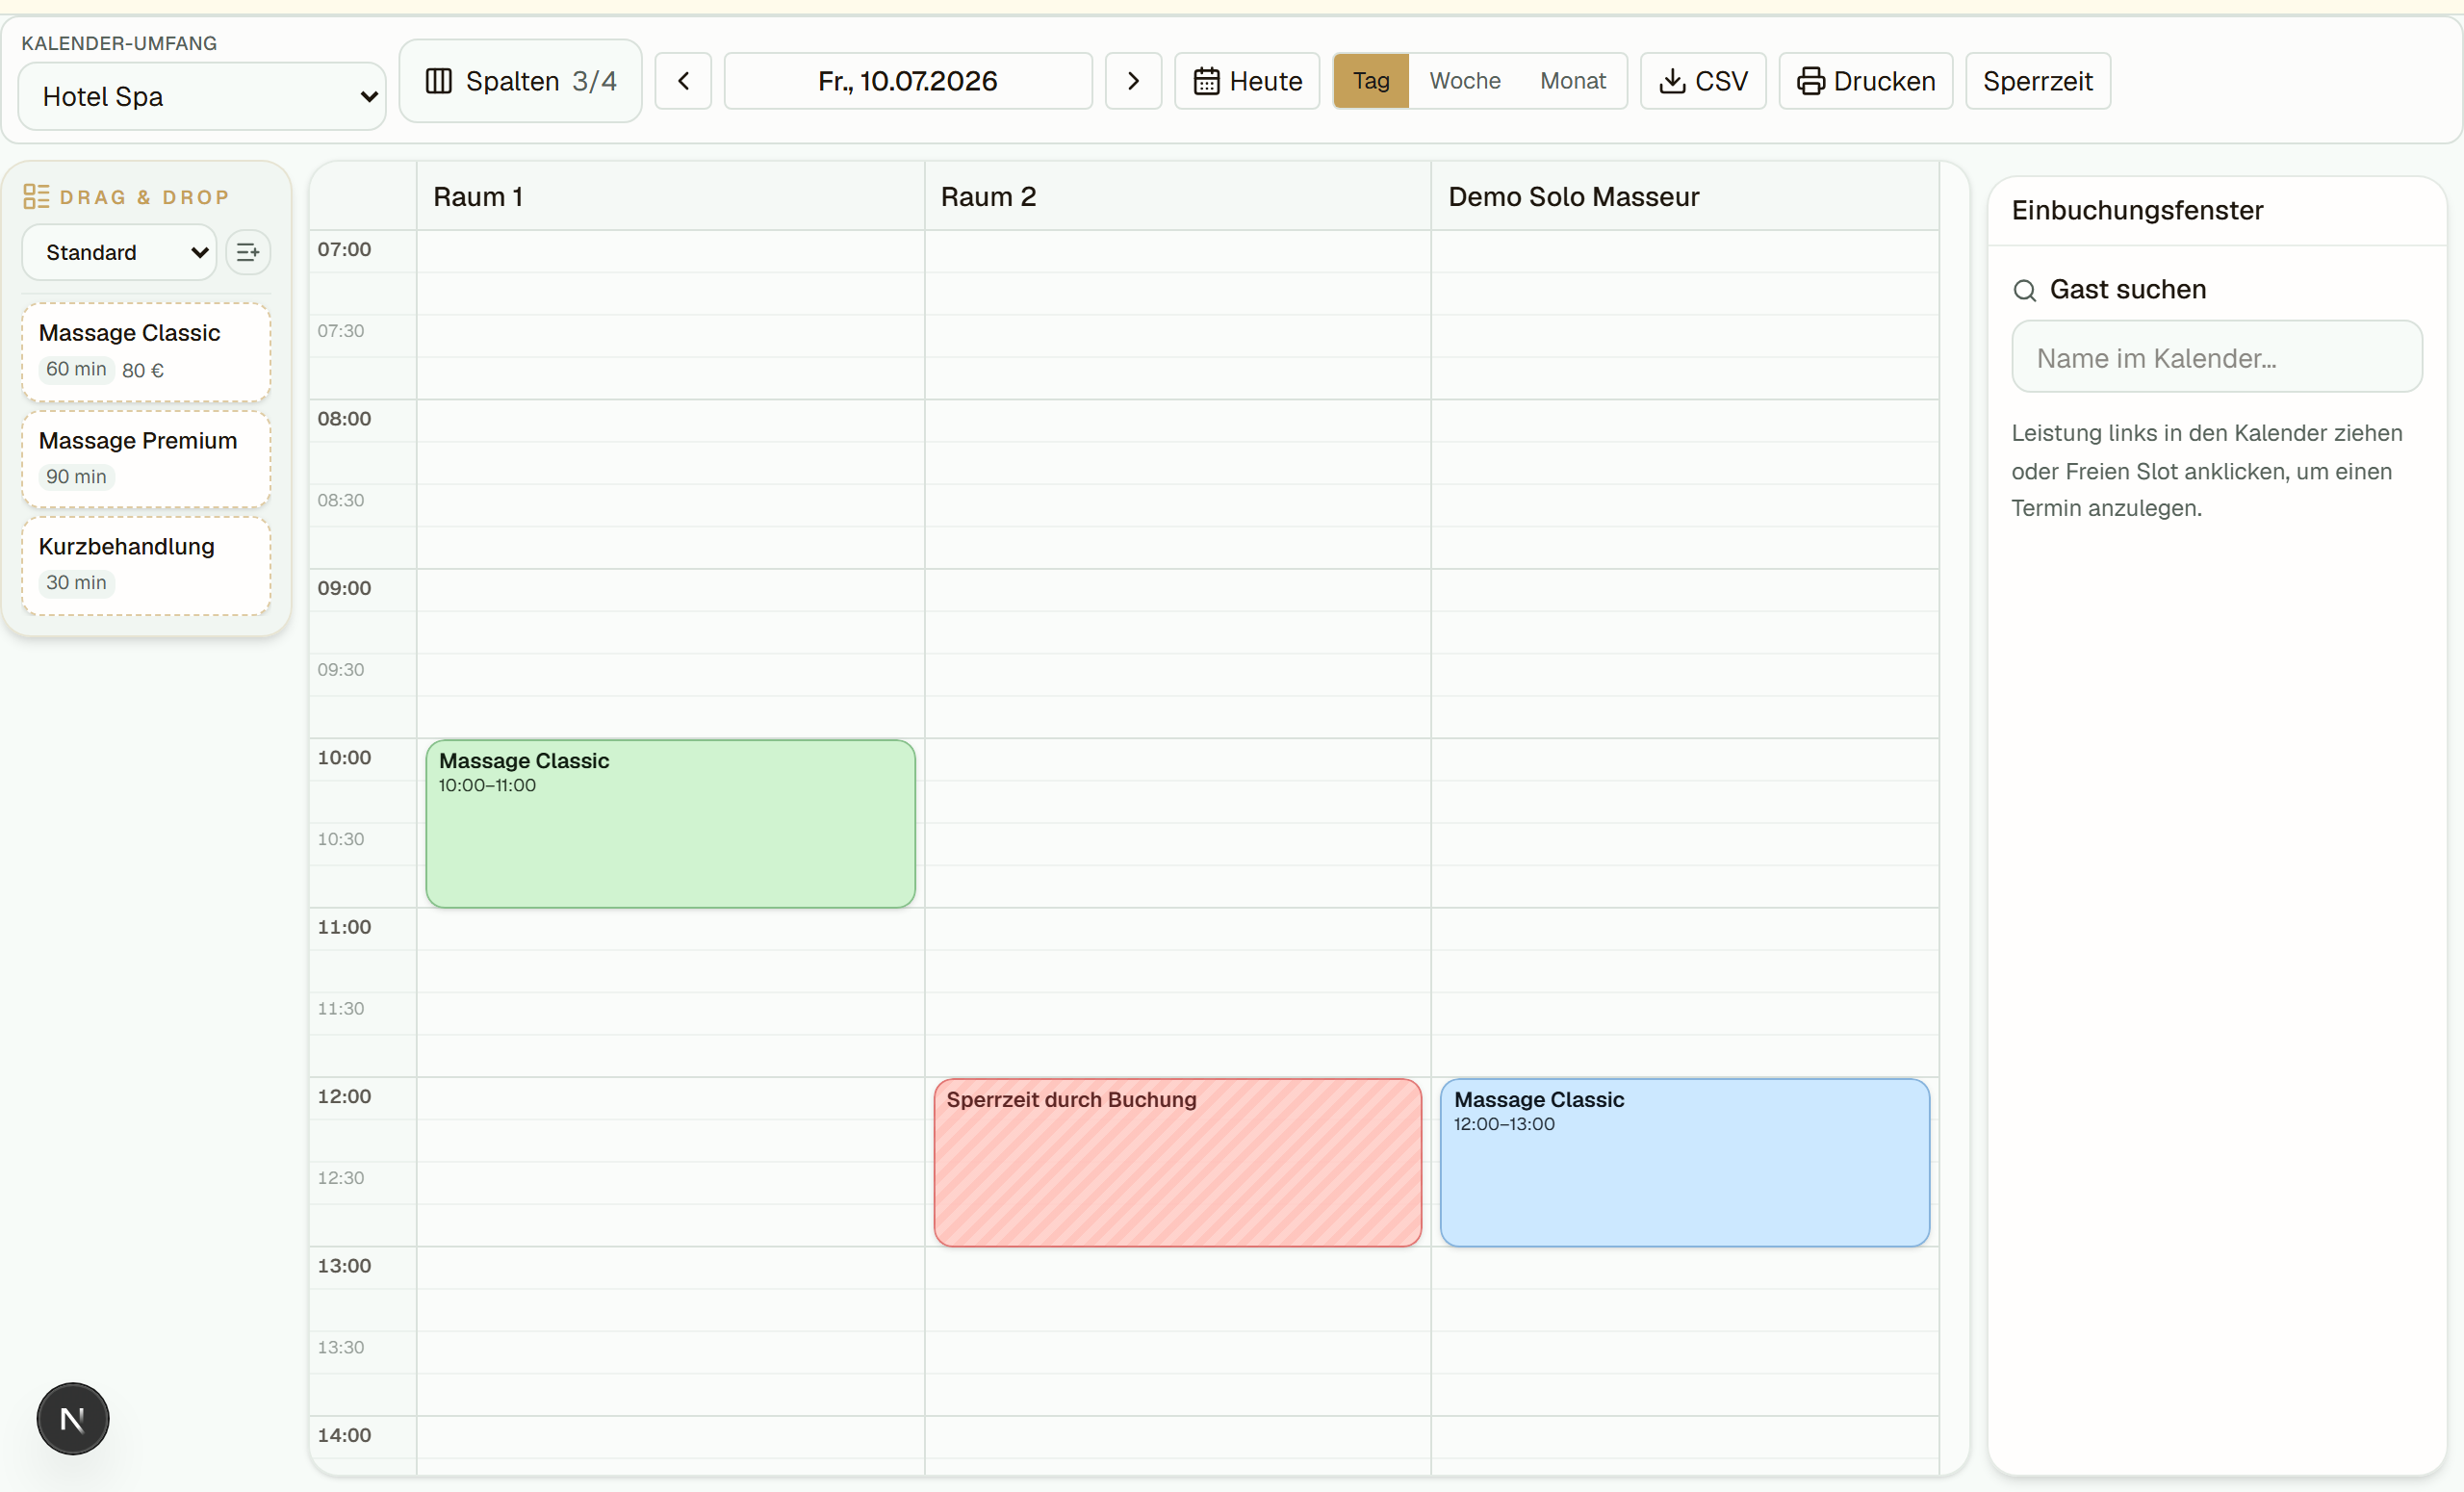Viewport: 2464px width, 1492px height.
Task: Click the Raum 2 column header
Action: click(x=1177, y=196)
